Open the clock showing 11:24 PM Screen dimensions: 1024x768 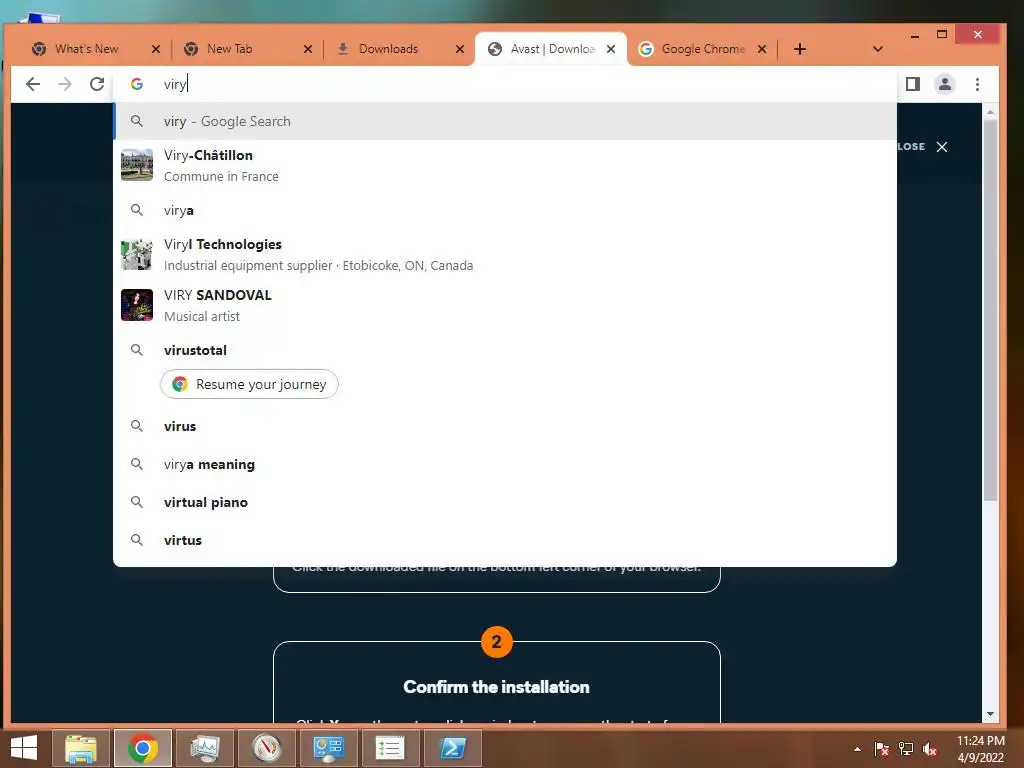[980, 749]
